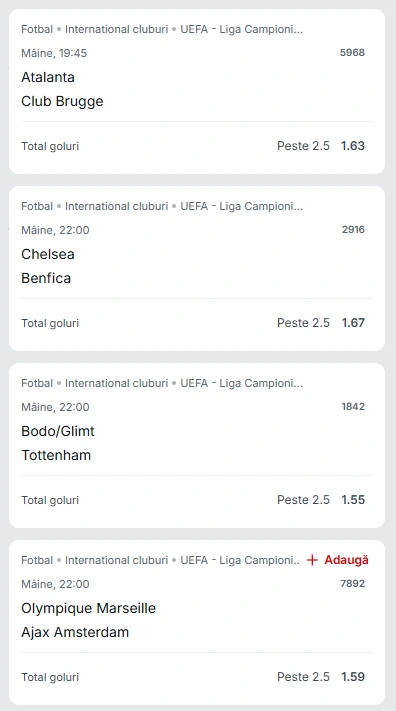Click event code 5968

point(352,53)
